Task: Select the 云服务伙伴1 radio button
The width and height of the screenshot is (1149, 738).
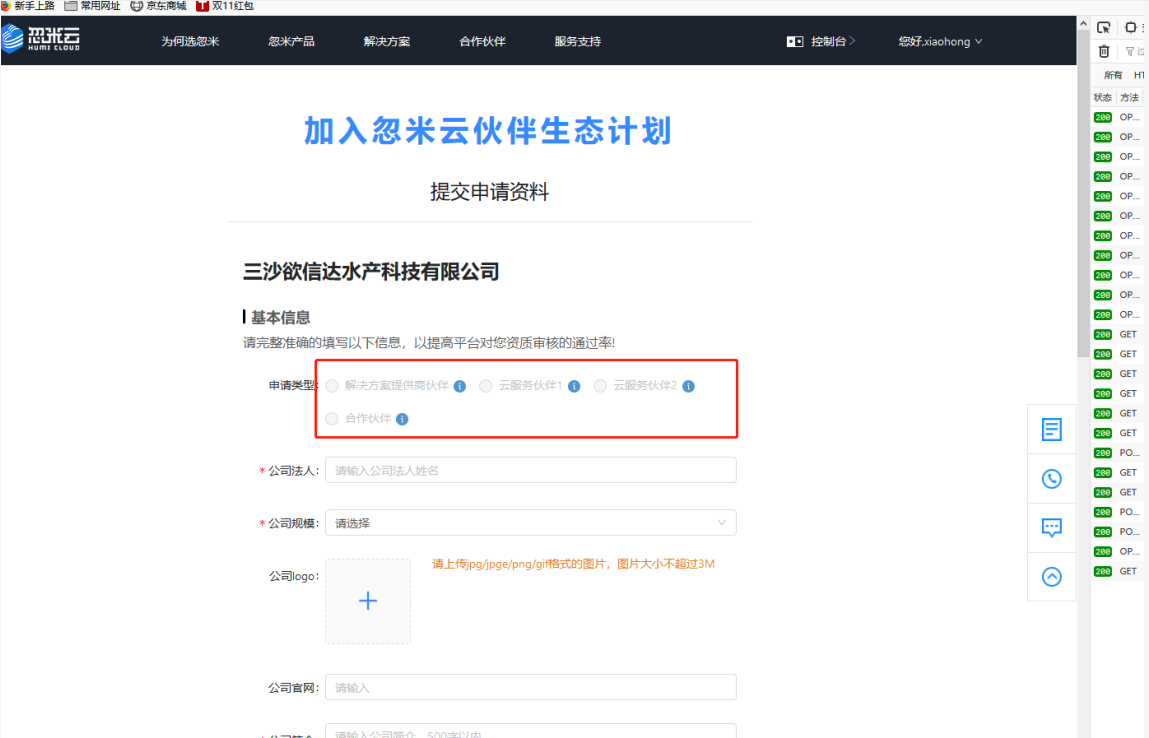Action: (485, 385)
